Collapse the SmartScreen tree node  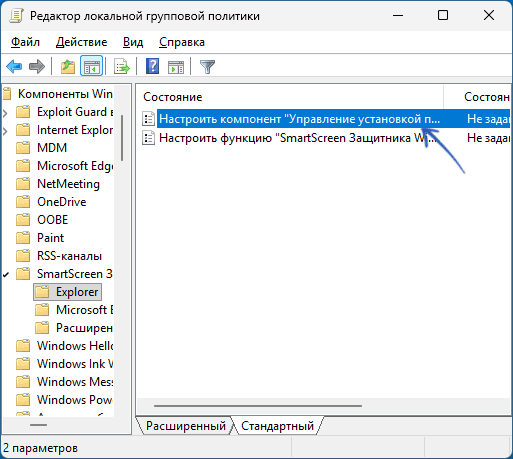6,275
